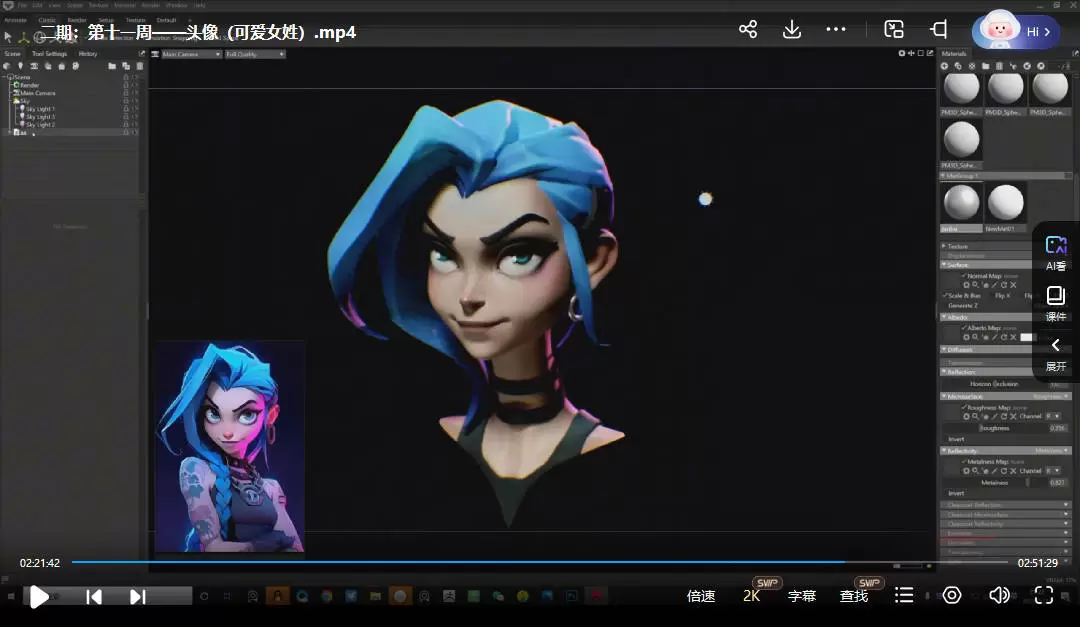Switch to History tab
1080x627 pixels.
coord(88,54)
